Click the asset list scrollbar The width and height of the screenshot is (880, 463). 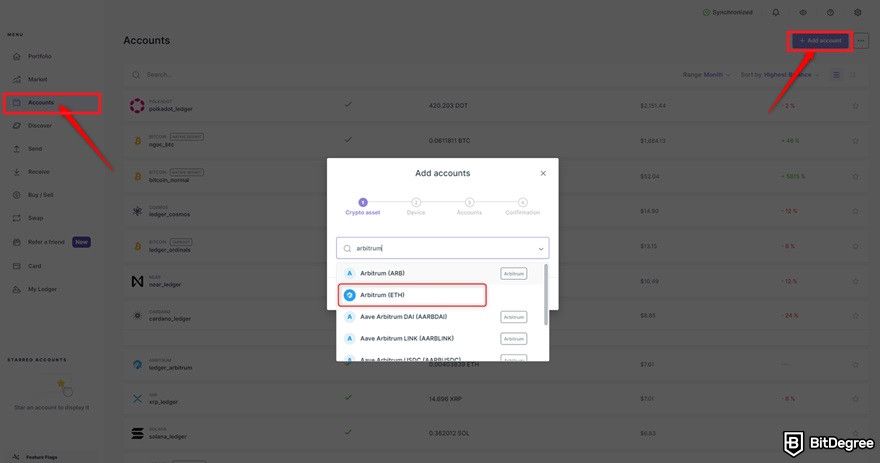coord(546,295)
